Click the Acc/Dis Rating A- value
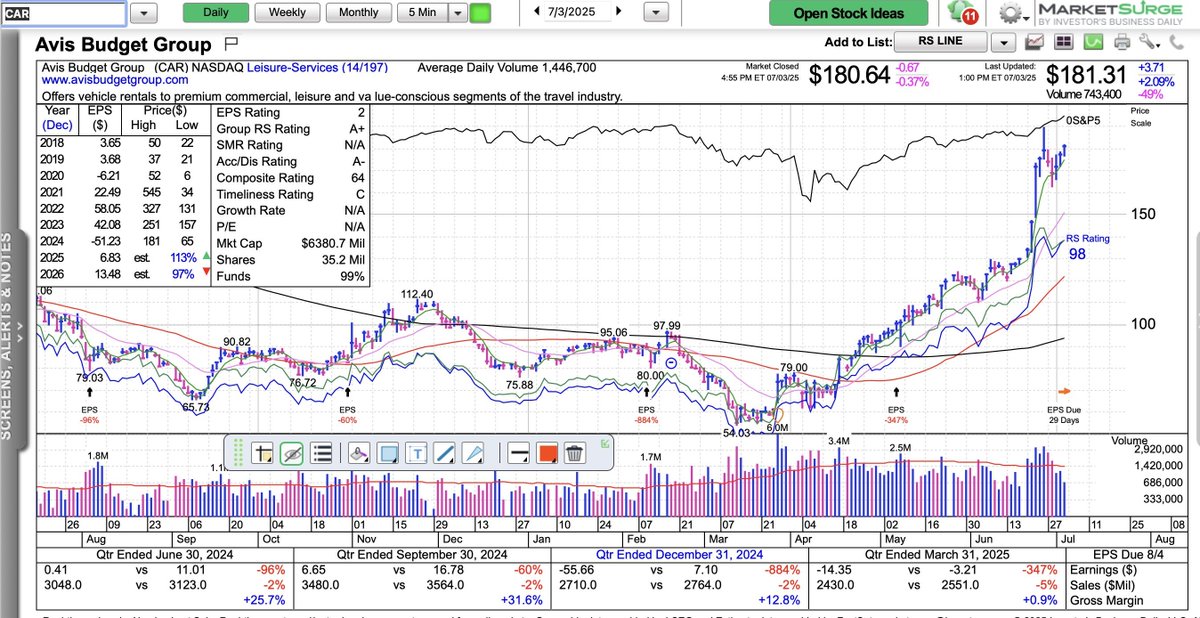1200x618 pixels. coord(356,162)
